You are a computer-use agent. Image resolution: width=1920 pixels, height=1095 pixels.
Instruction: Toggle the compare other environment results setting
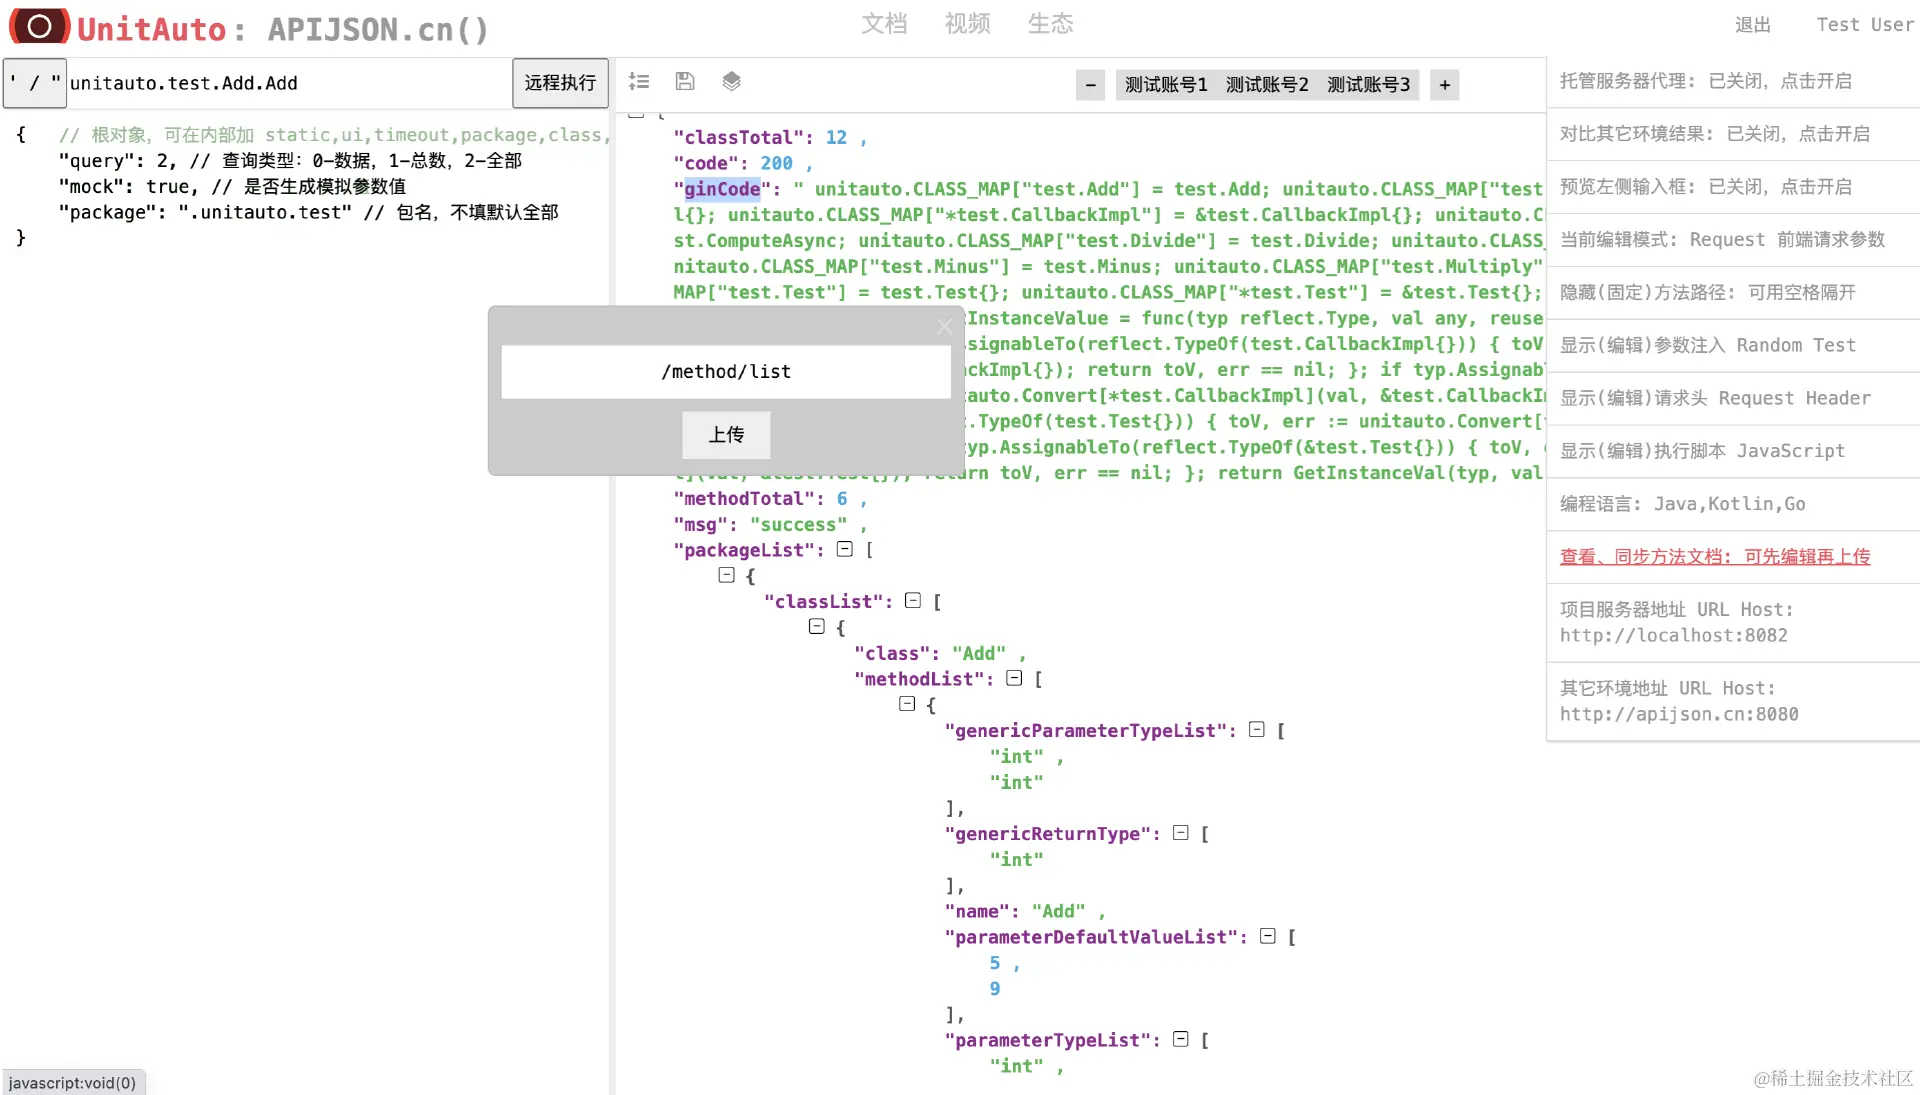[1714, 134]
